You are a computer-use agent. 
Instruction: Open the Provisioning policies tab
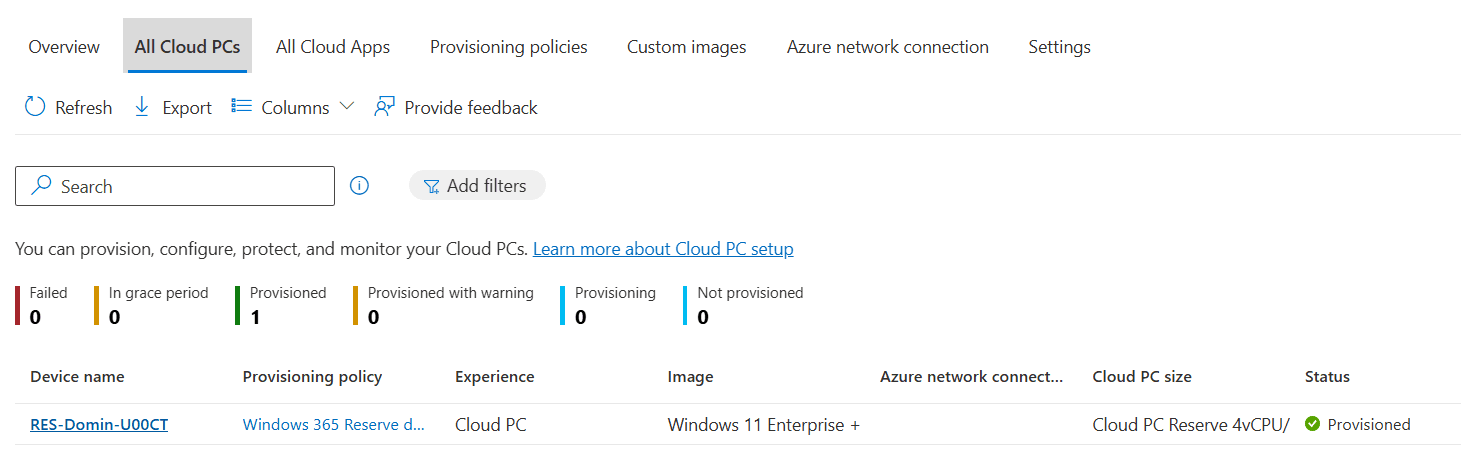[x=509, y=47]
